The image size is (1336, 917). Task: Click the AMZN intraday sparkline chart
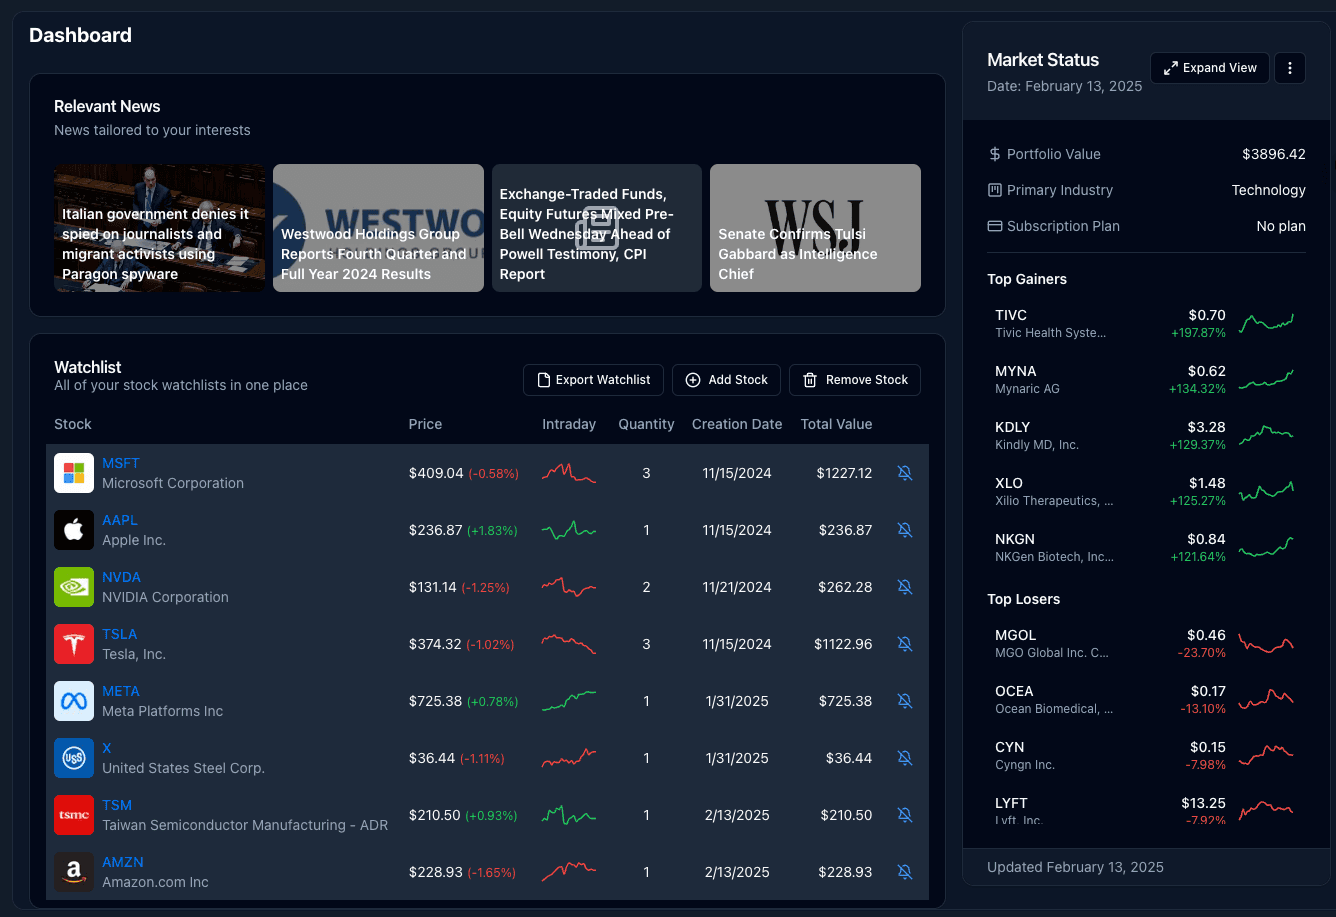[569, 872]
